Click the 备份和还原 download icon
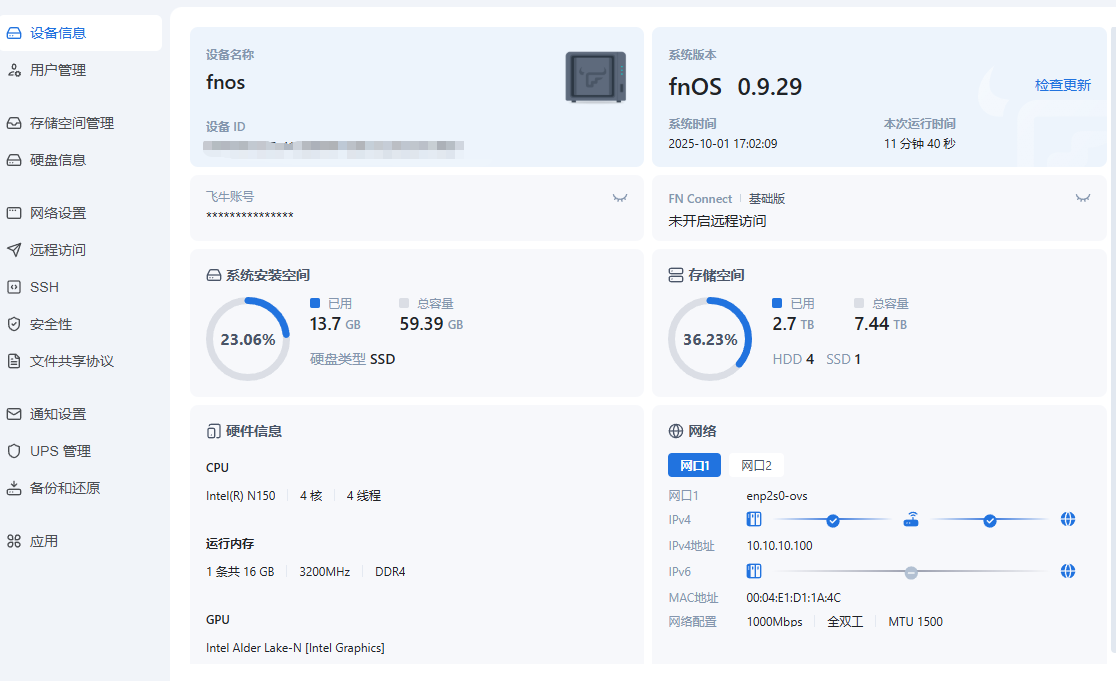This screenshot has height=681, width=1116. coord(14,488)
